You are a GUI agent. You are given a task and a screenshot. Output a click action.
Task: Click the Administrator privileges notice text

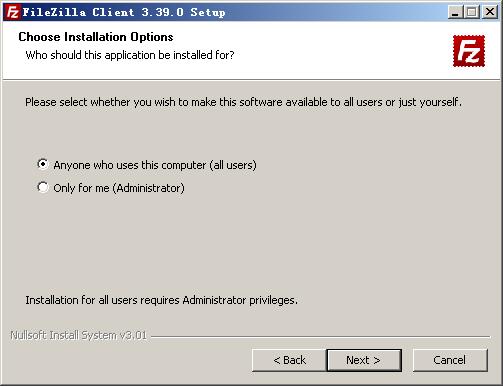click(162, 300)
